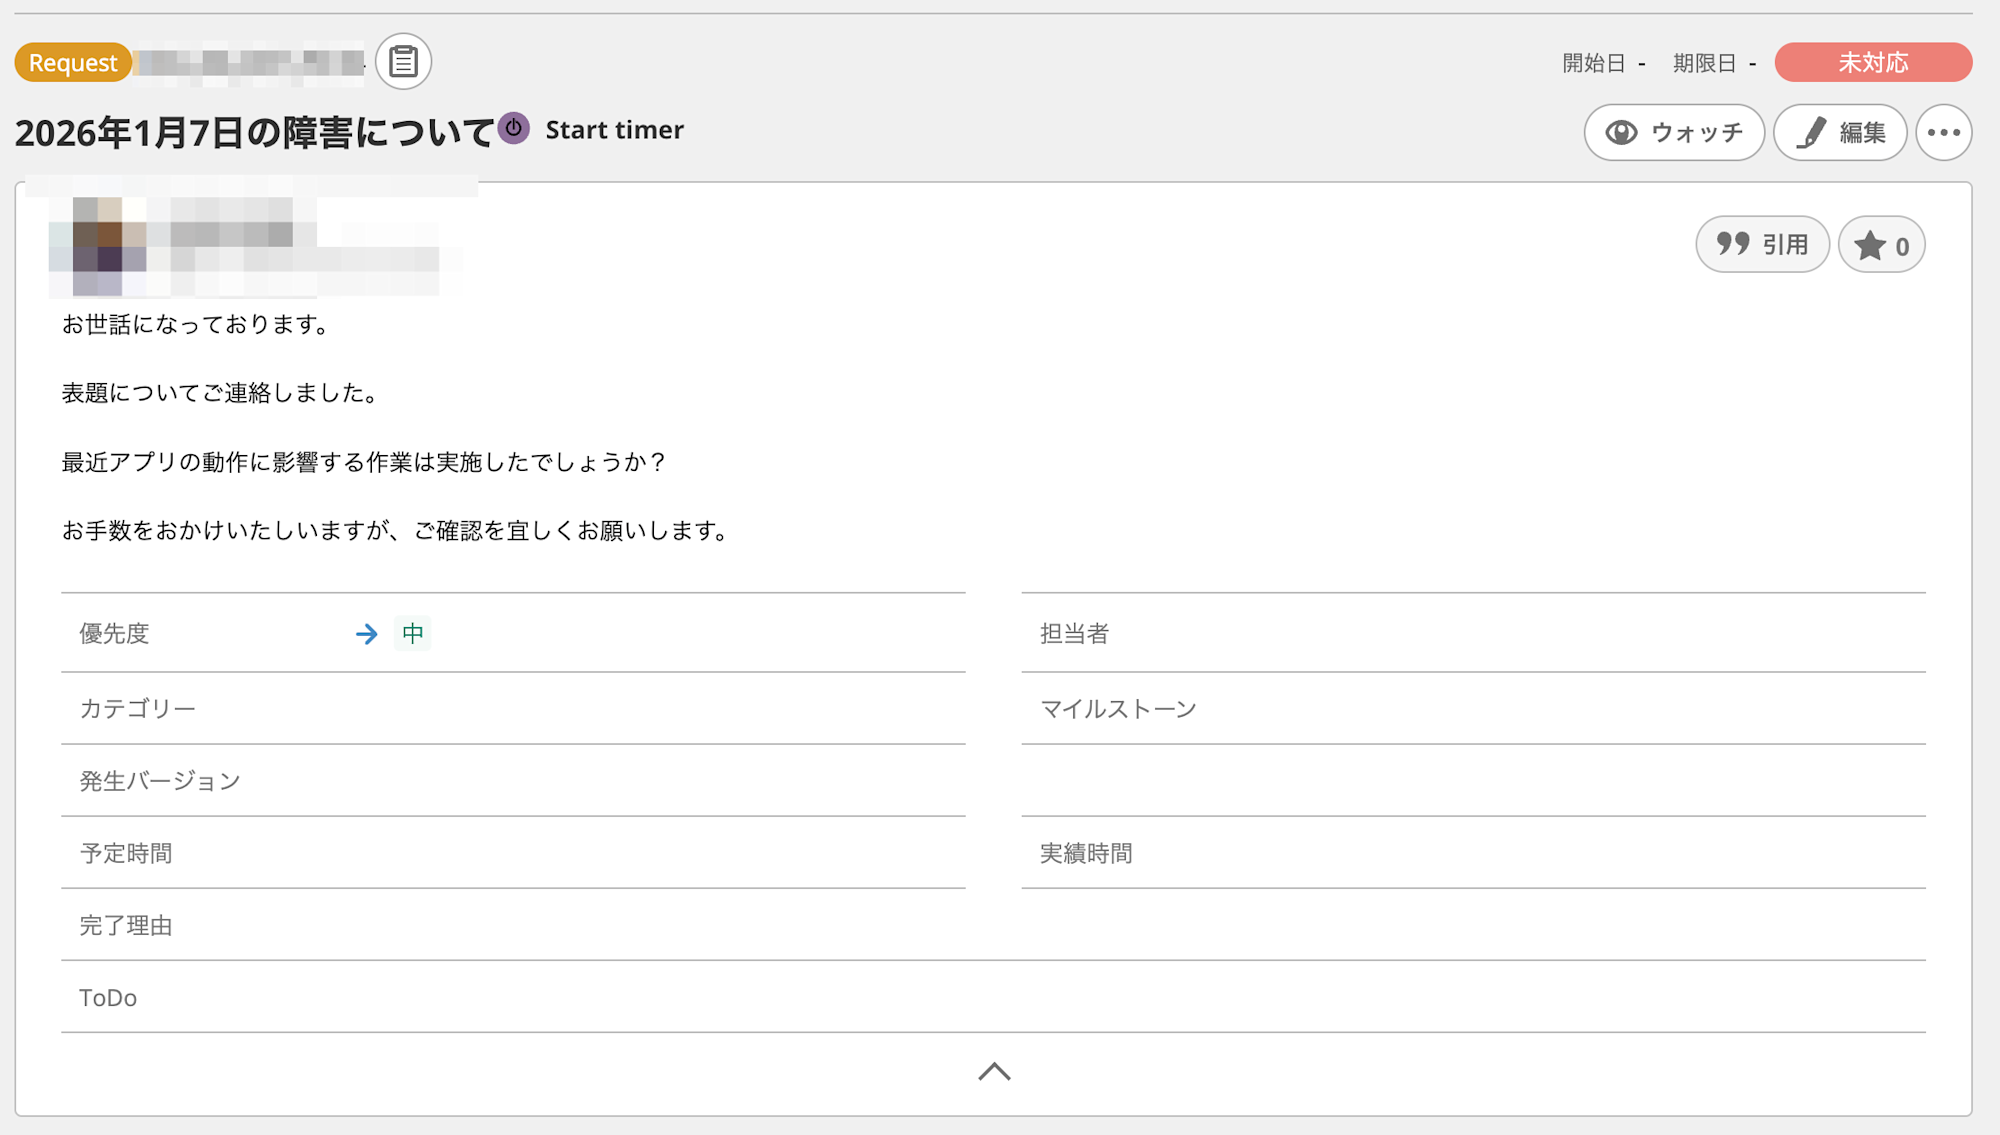Click the 引用 button to quote the comment

tap(1762, 243)
